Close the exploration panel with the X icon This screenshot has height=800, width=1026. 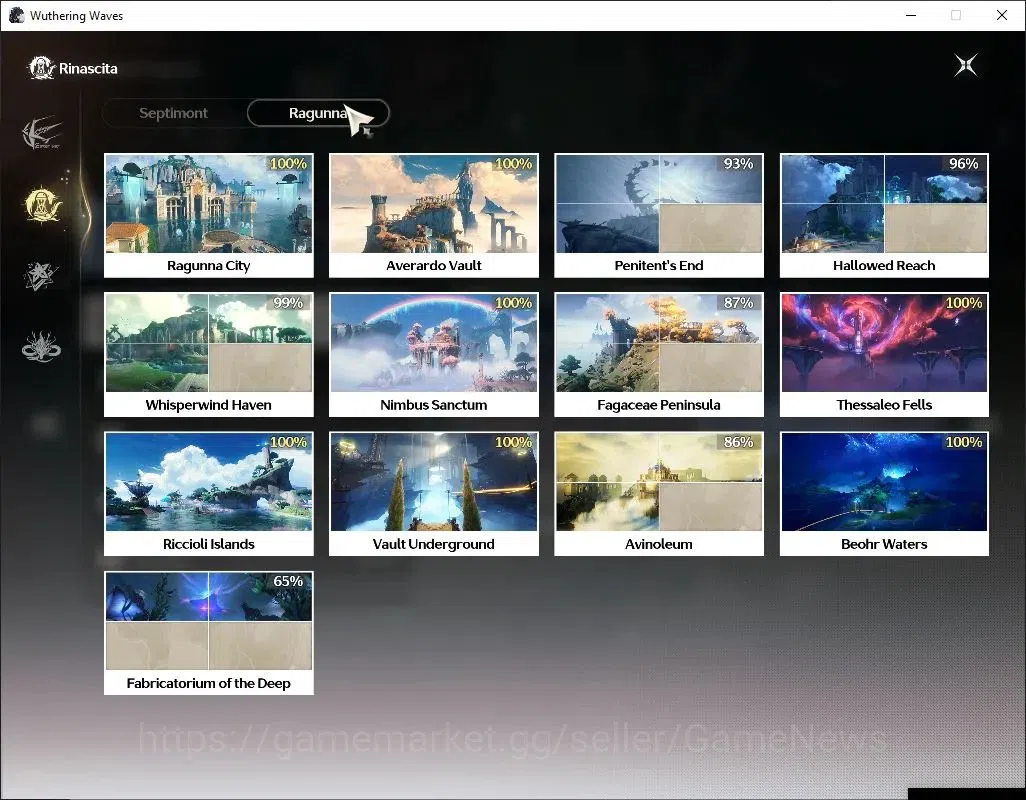(x=966, y=65)
